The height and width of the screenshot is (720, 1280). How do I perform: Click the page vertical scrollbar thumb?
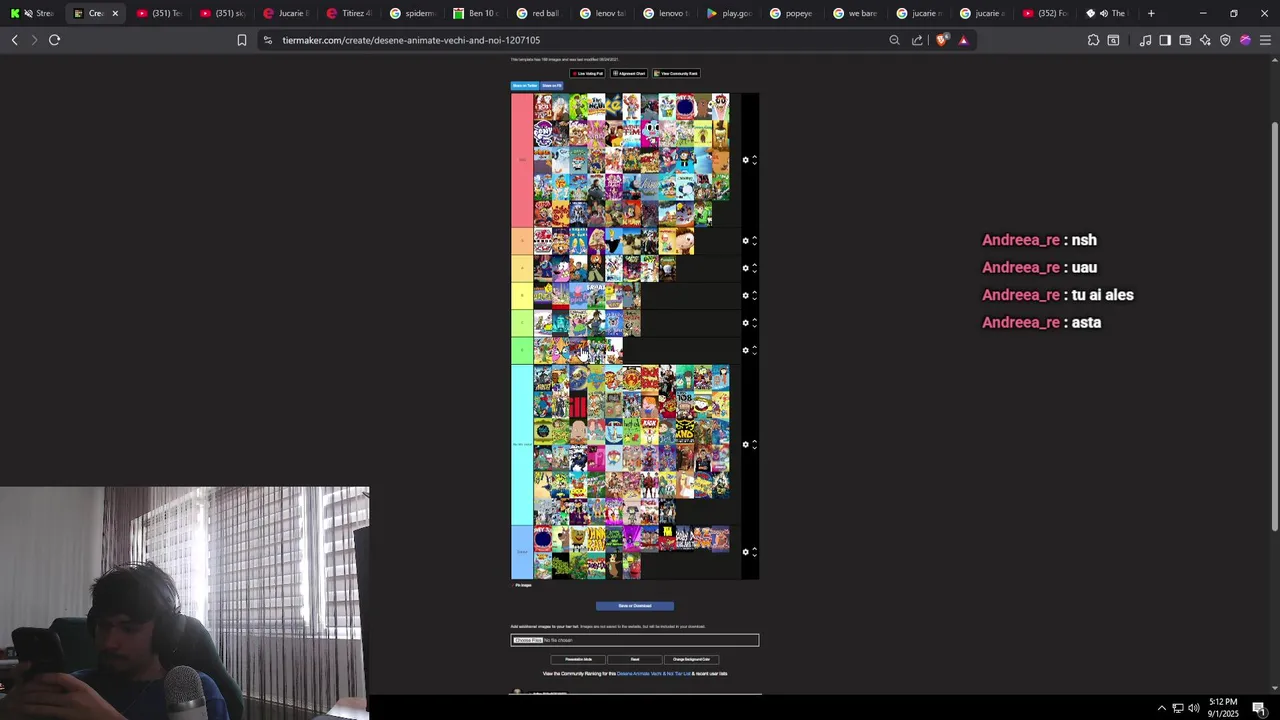click(x=1274, y=325)
